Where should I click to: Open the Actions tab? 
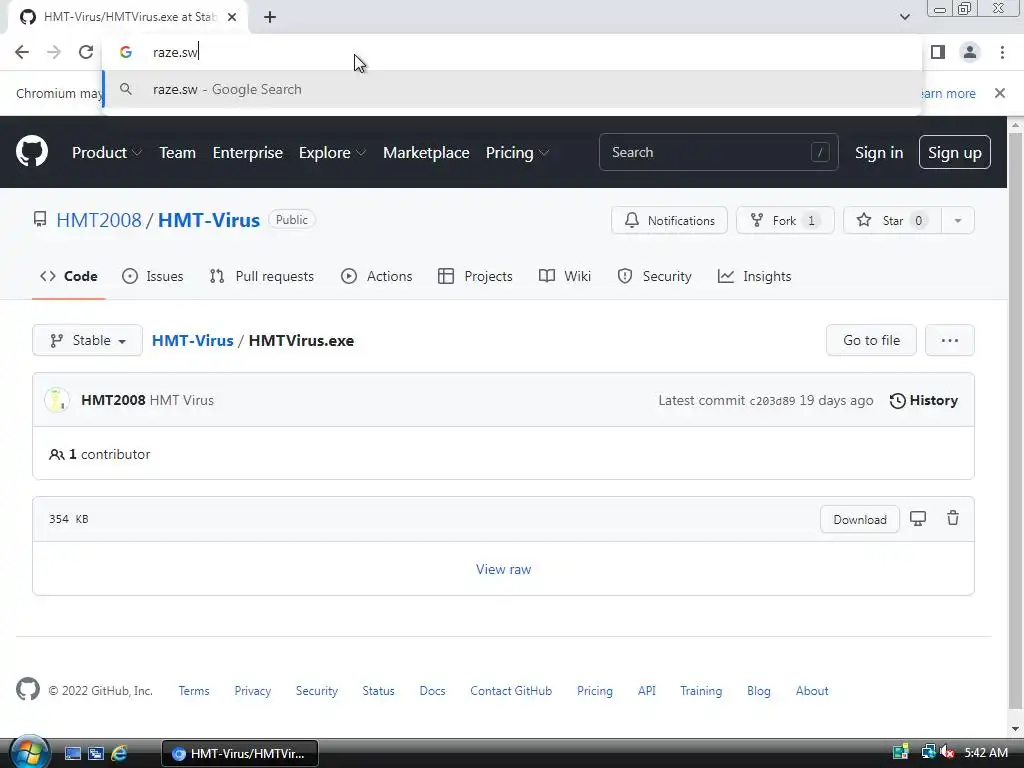coord(377,276)
